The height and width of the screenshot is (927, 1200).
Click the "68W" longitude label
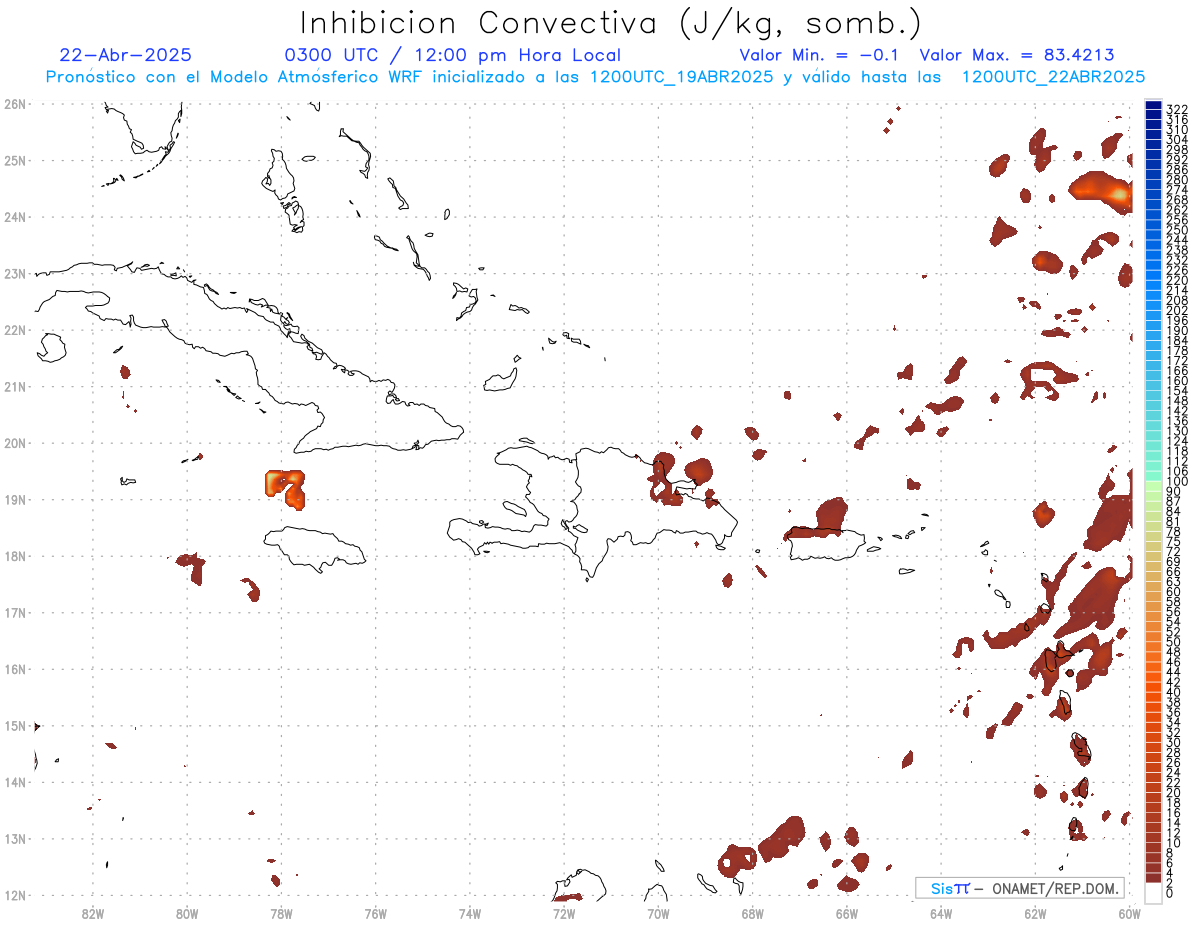point(753,913)
